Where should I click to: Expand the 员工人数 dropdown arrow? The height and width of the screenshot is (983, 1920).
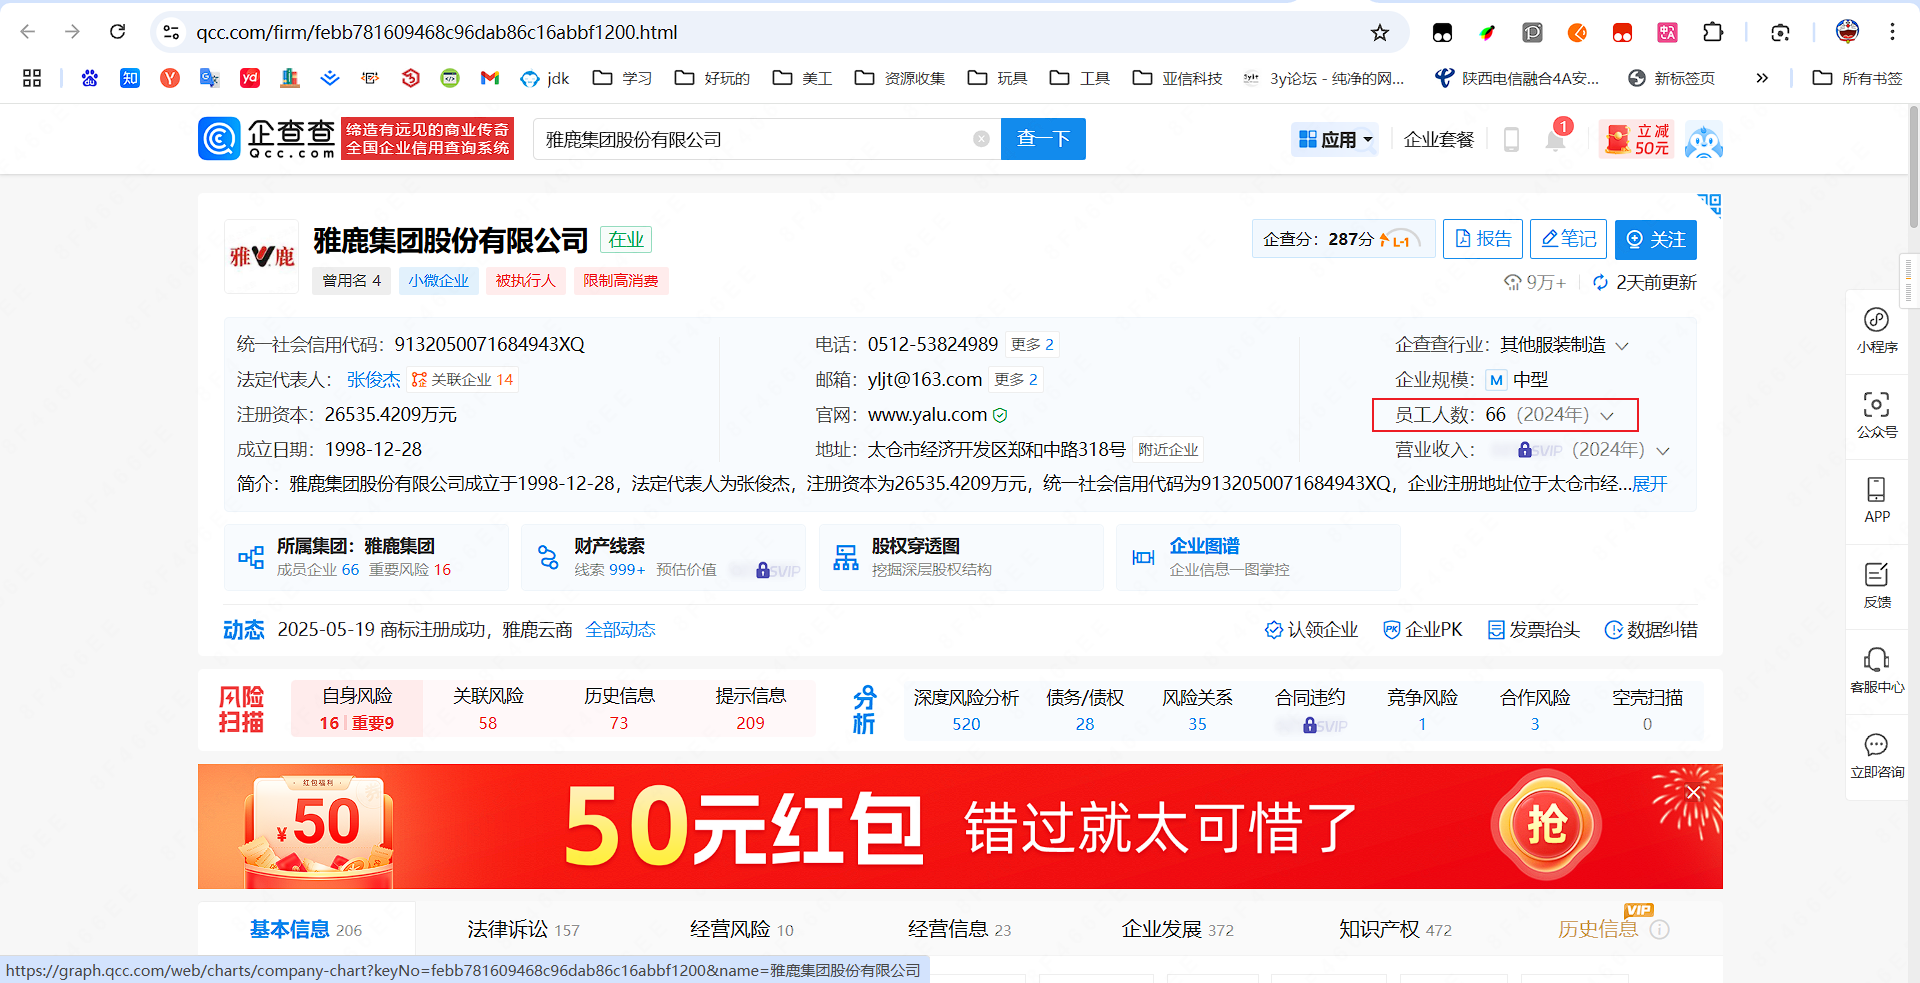[1607, 415]
